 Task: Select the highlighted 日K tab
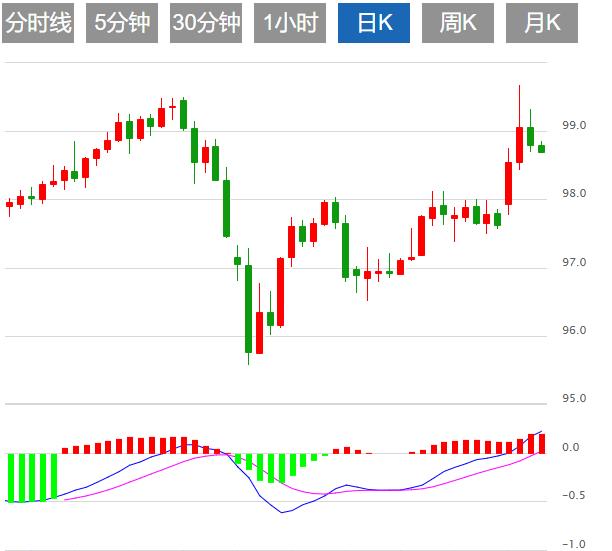click(374, 24)
